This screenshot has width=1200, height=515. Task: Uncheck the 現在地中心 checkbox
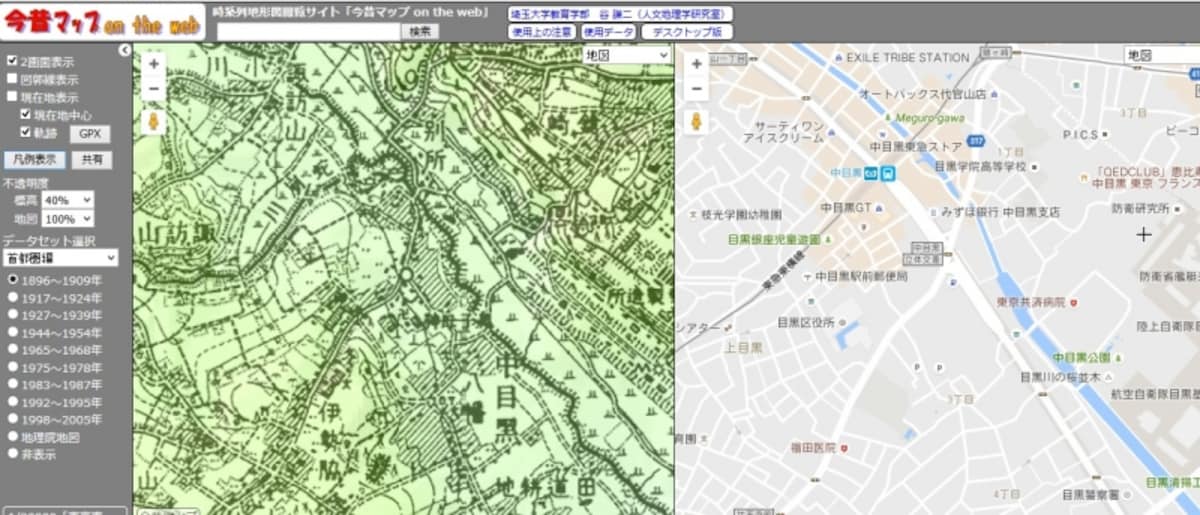tap(26, 115)
